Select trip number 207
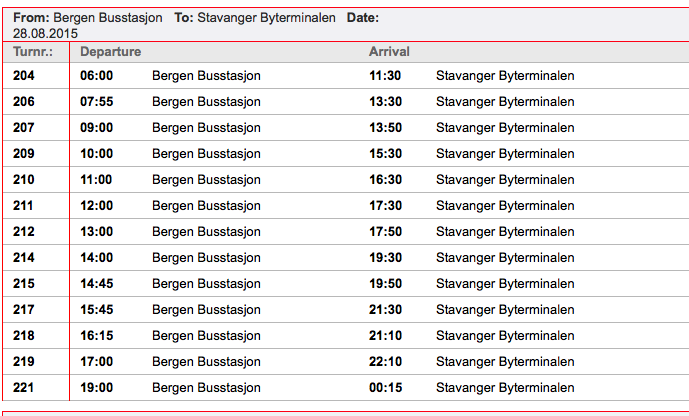 coord(24,127)
